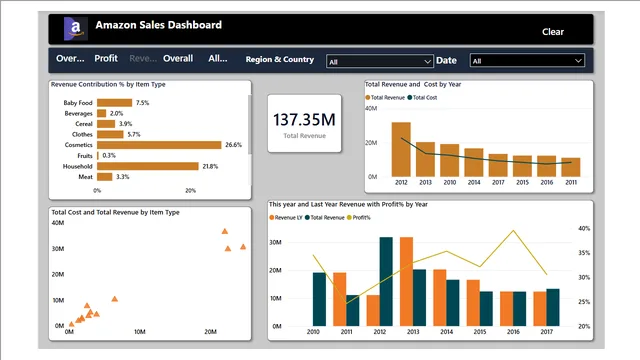Click the Clear button
640x360 pixels.
pos(553,32)
